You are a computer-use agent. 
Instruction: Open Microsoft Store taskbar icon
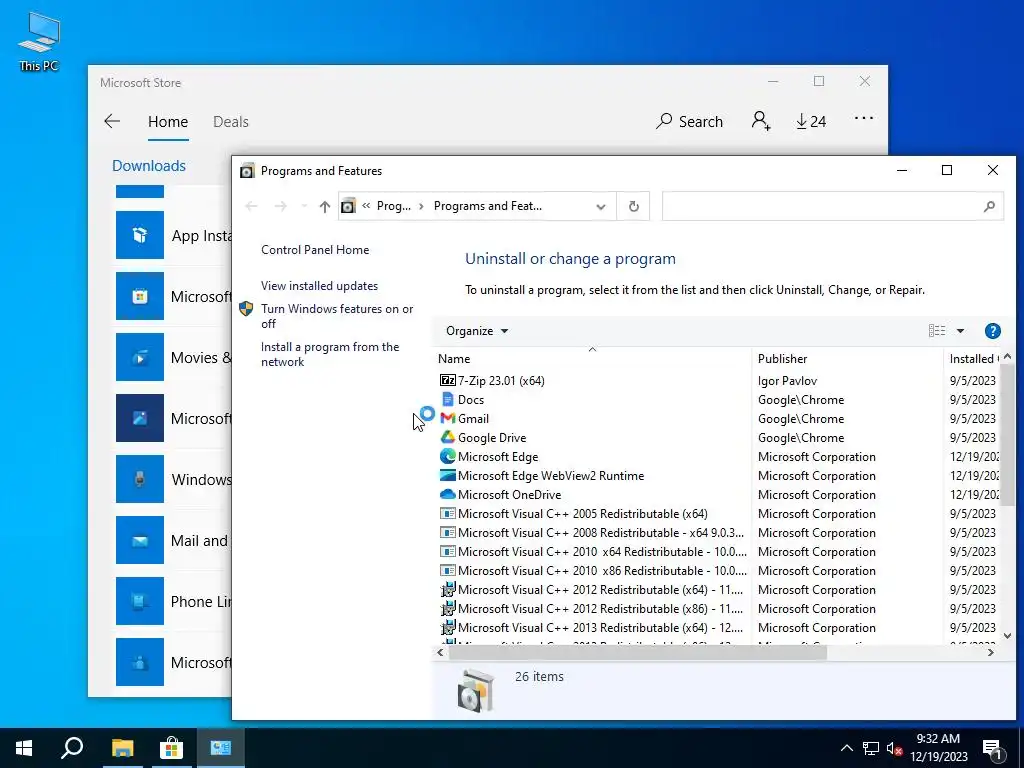point(171,748)
